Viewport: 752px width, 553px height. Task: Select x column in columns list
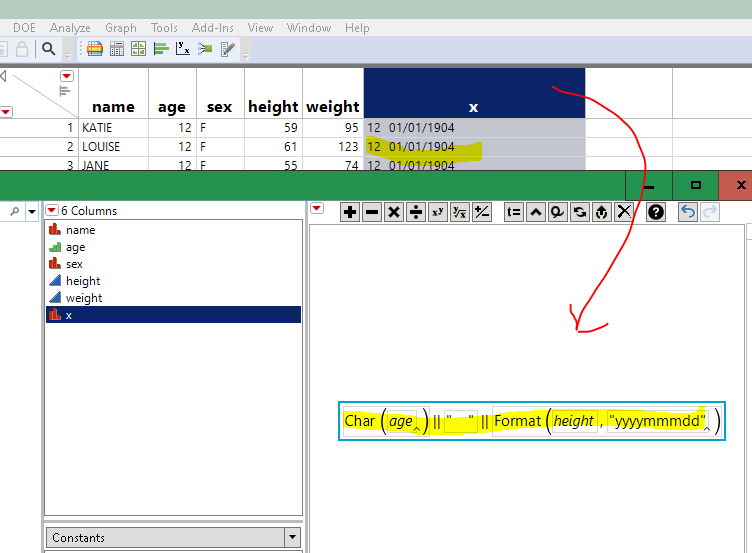(x=173, y=315)
